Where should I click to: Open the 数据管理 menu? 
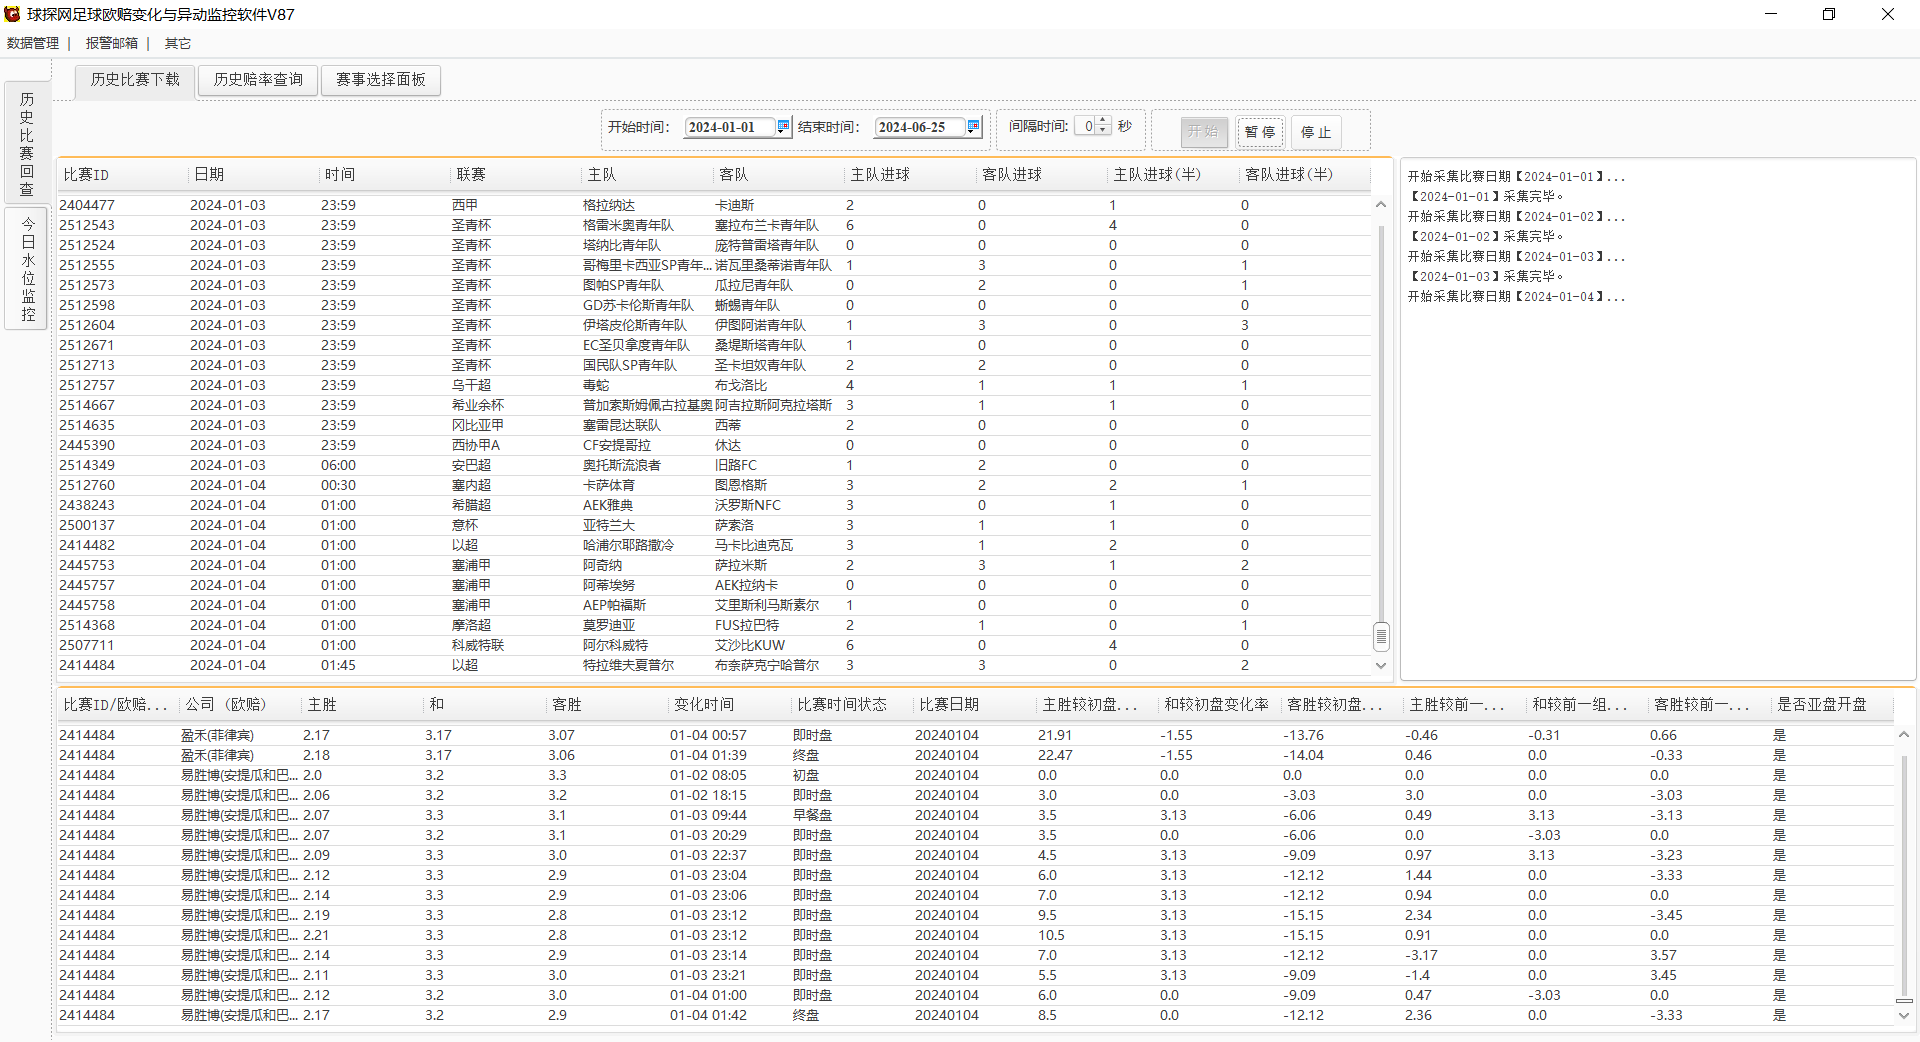[x=33, y=43]
